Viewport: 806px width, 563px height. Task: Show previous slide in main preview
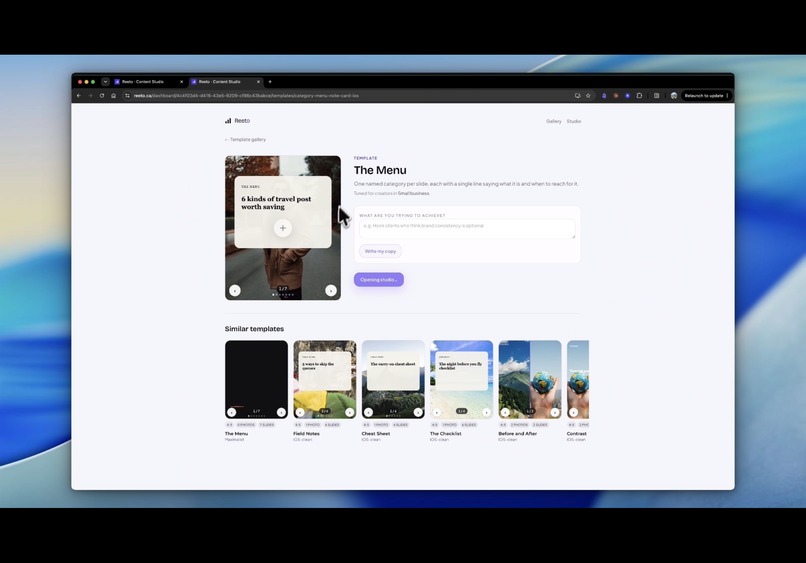coord(235,290)
